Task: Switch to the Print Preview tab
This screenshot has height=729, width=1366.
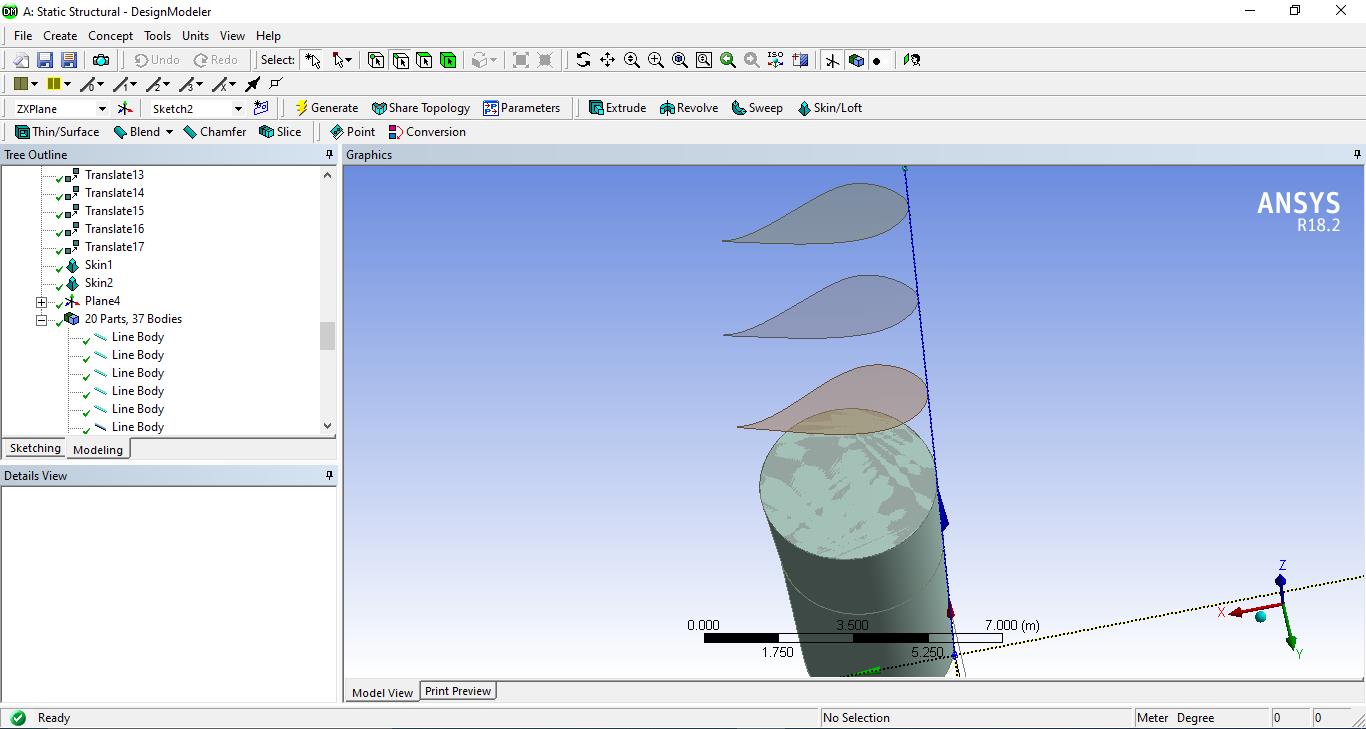Action: (x=458, y=690)
